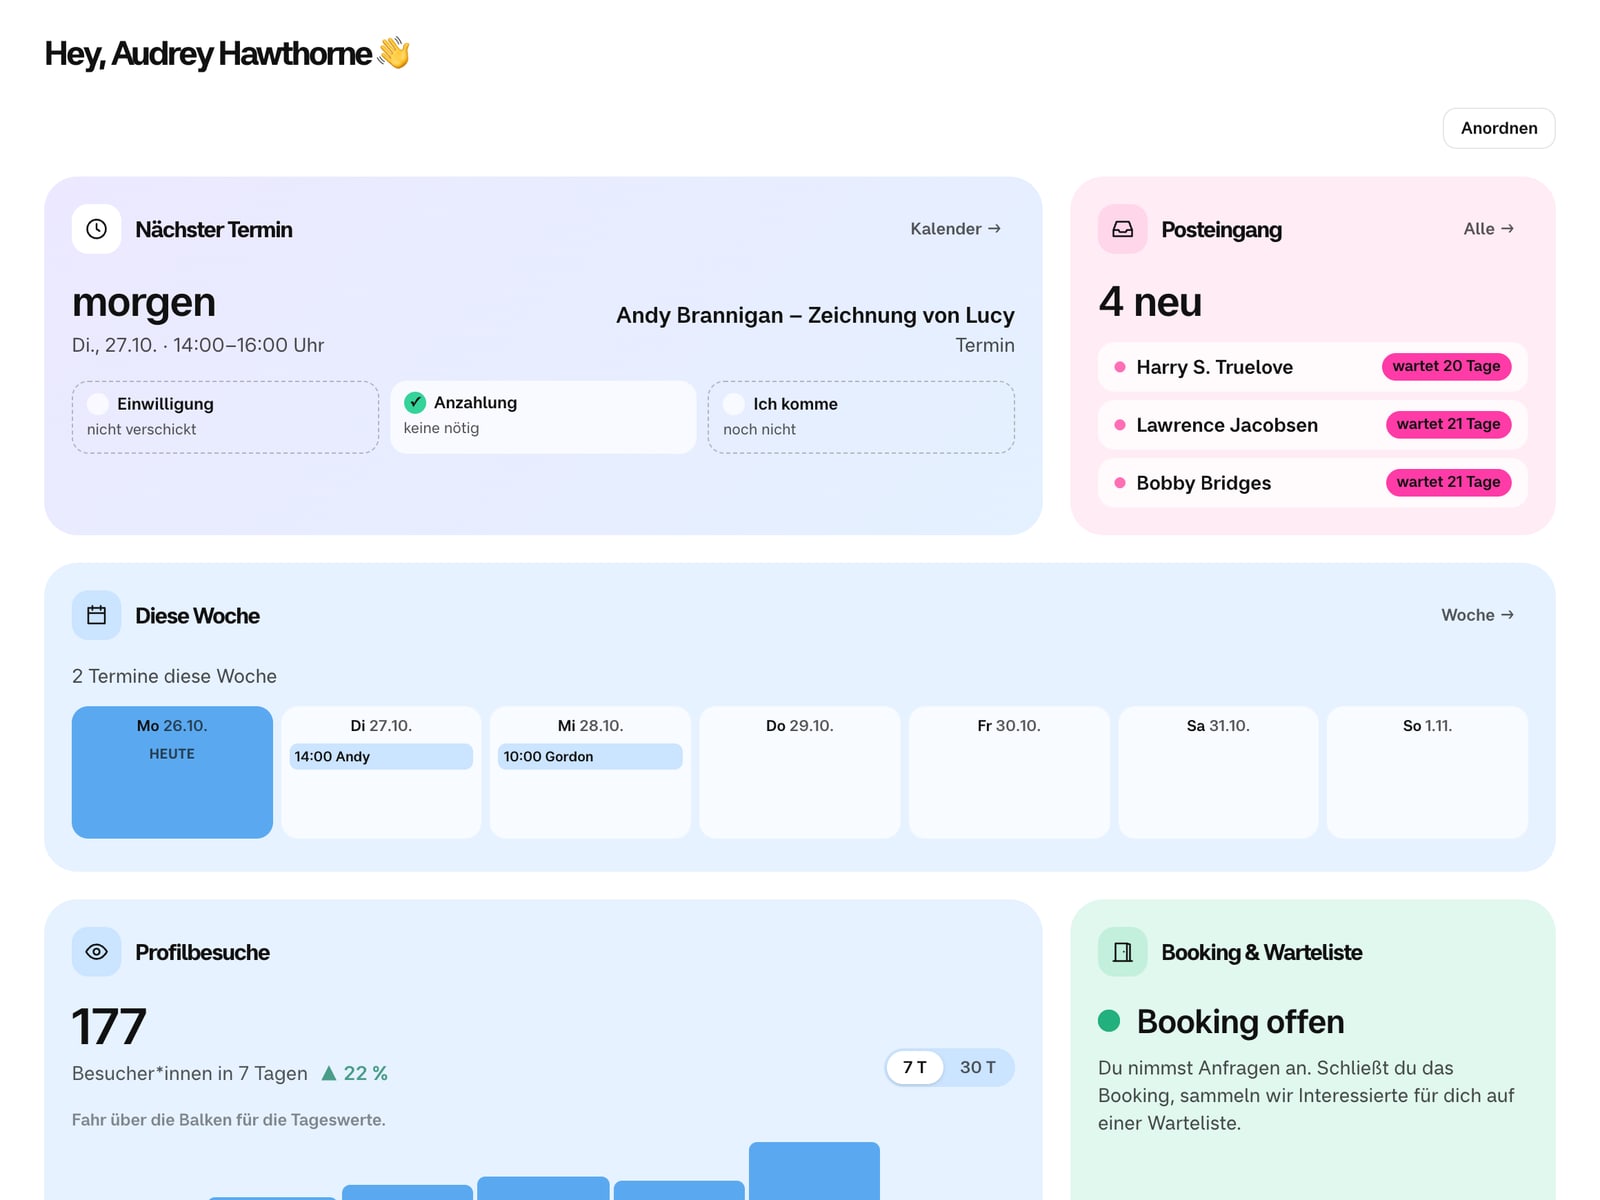Click the eye icon beside Profilbesuche
The height and width of the screenshot is (1200, 1600).
(x=96, y=952)
